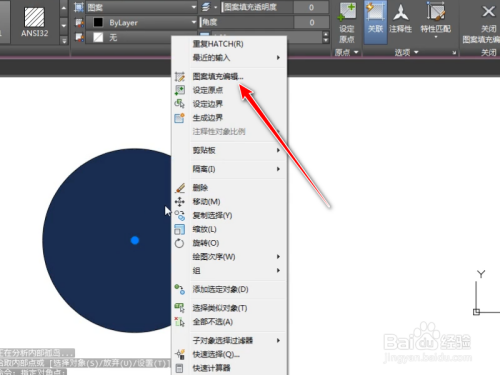Click the hatch color icon beside ByLayer
Viewport: 500px width, 375px height.
tap(79, 22)
